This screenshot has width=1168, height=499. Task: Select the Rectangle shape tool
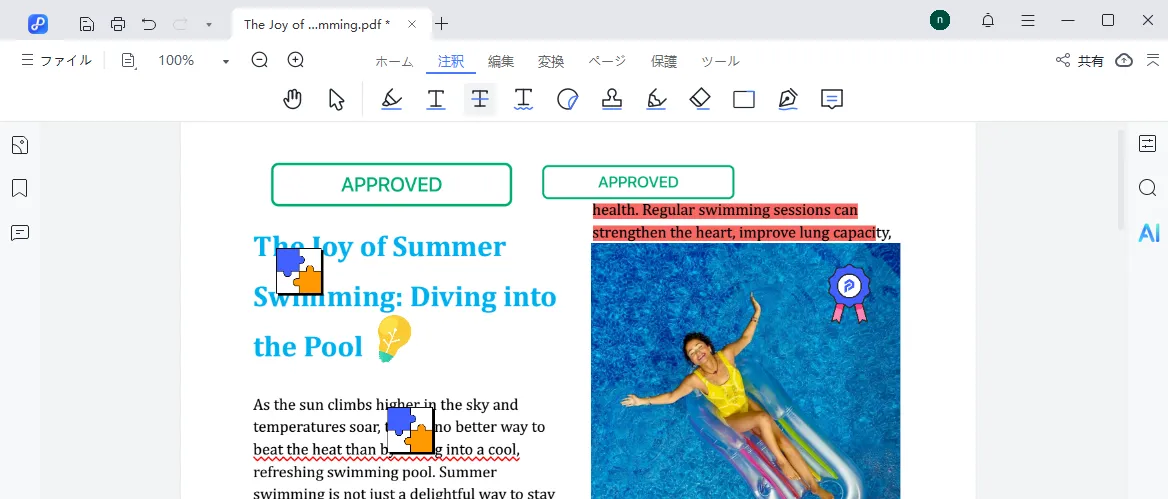[744, 99]
